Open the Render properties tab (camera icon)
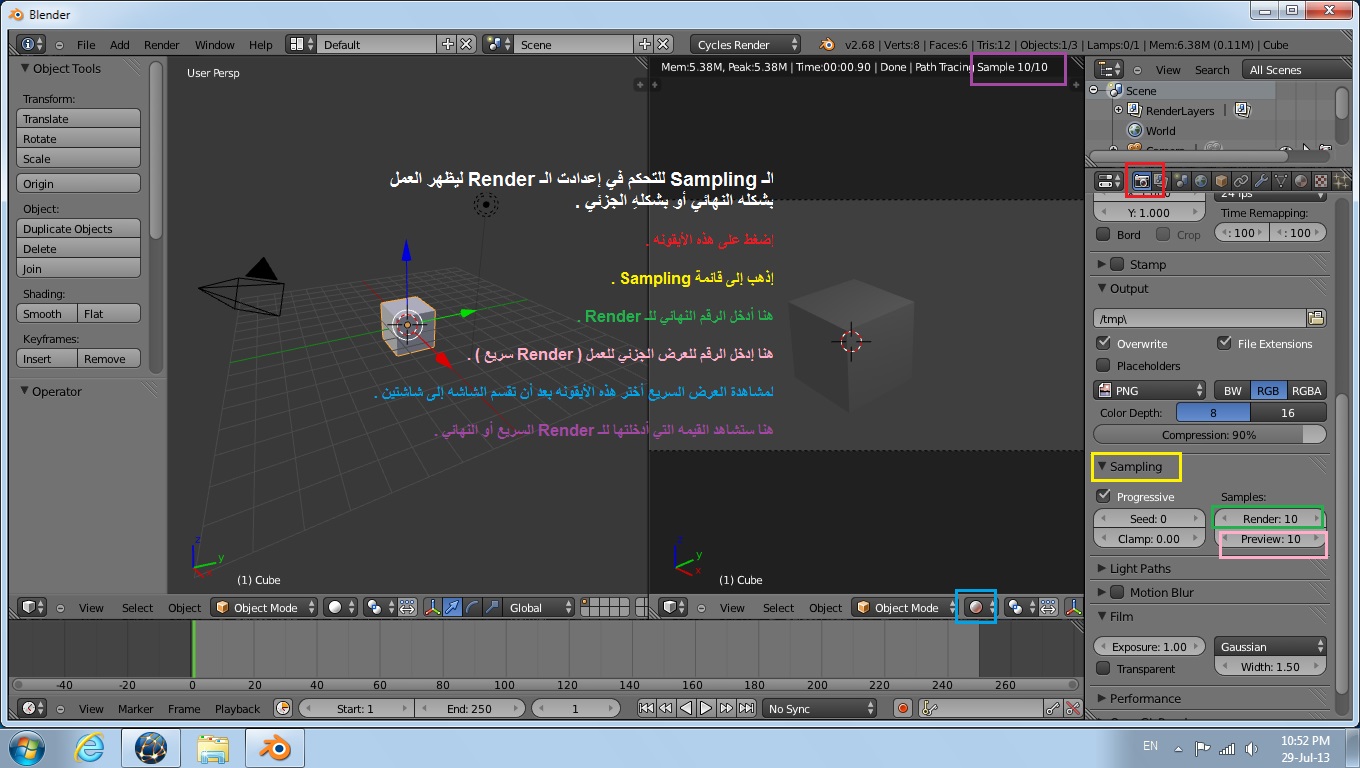Viewport: 1360px width, 768px height. (1141, 181)
